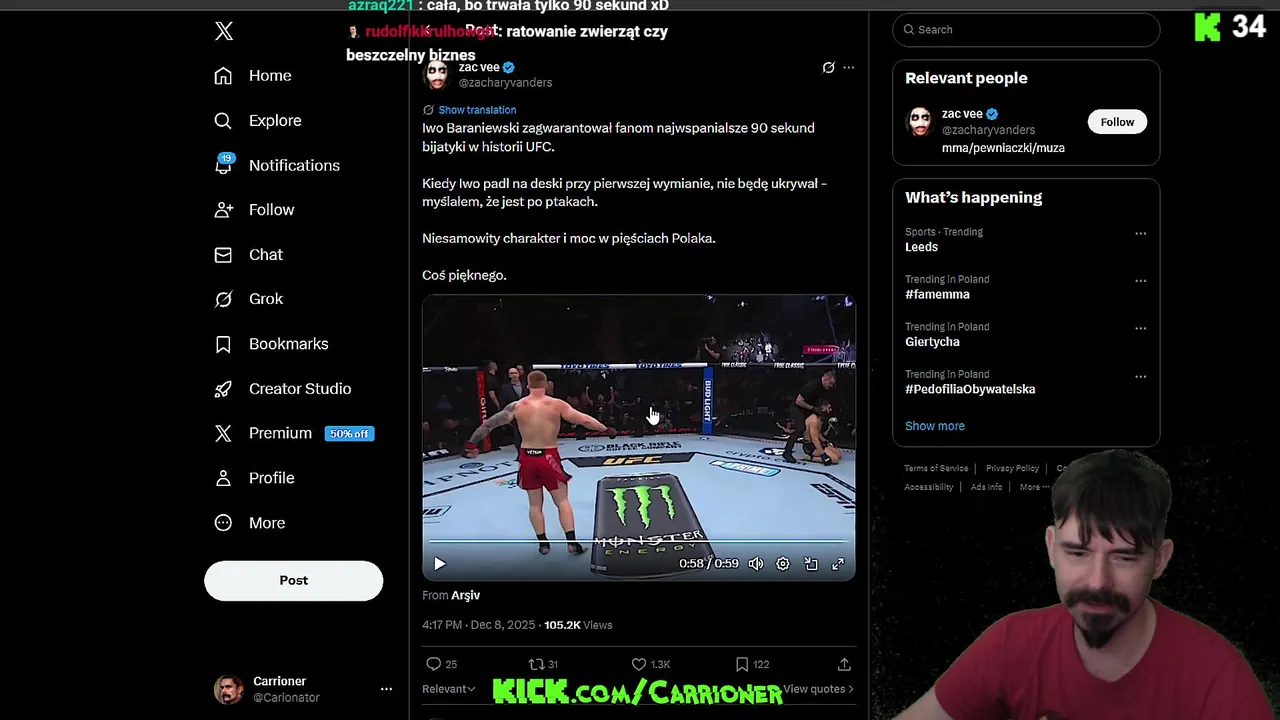1280x720 pixels.
Task: Click the Show translation link
Action: coord(477,110)
